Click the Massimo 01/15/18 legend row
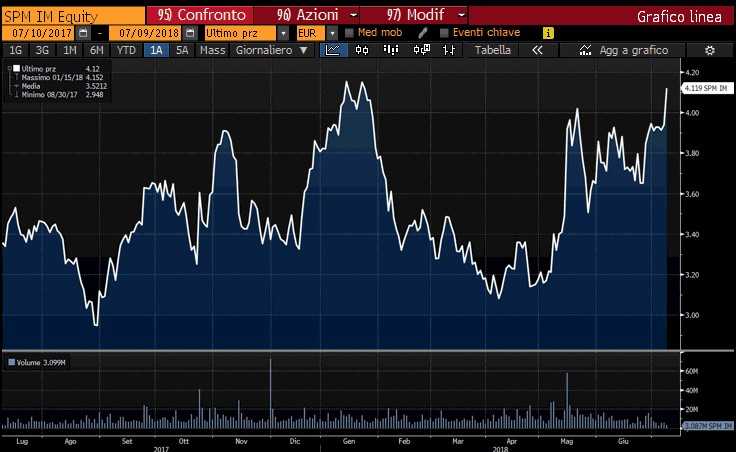736x452 pixels. click(62, 77)
